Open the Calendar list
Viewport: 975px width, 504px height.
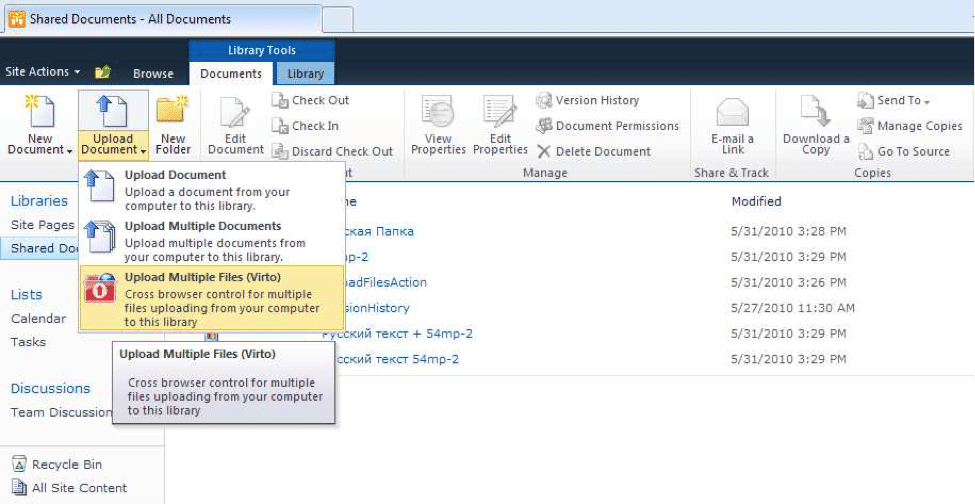39,318
